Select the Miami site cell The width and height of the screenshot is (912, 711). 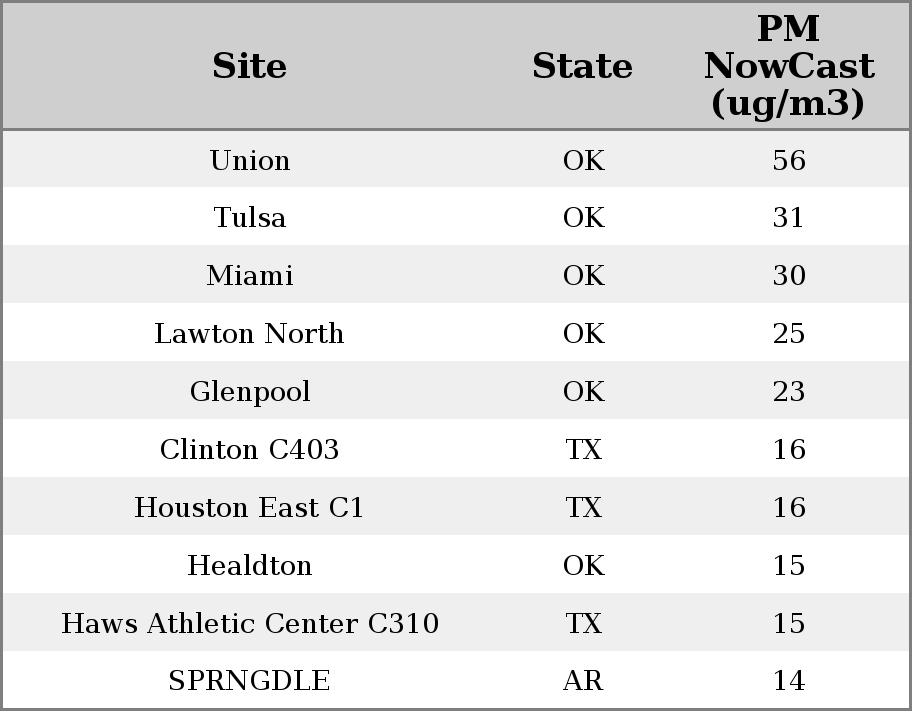[250, 275]
